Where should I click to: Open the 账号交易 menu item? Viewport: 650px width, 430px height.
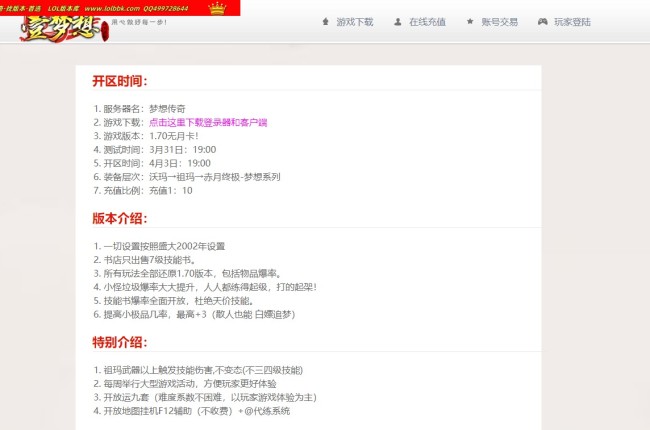[x=500, y=22]
